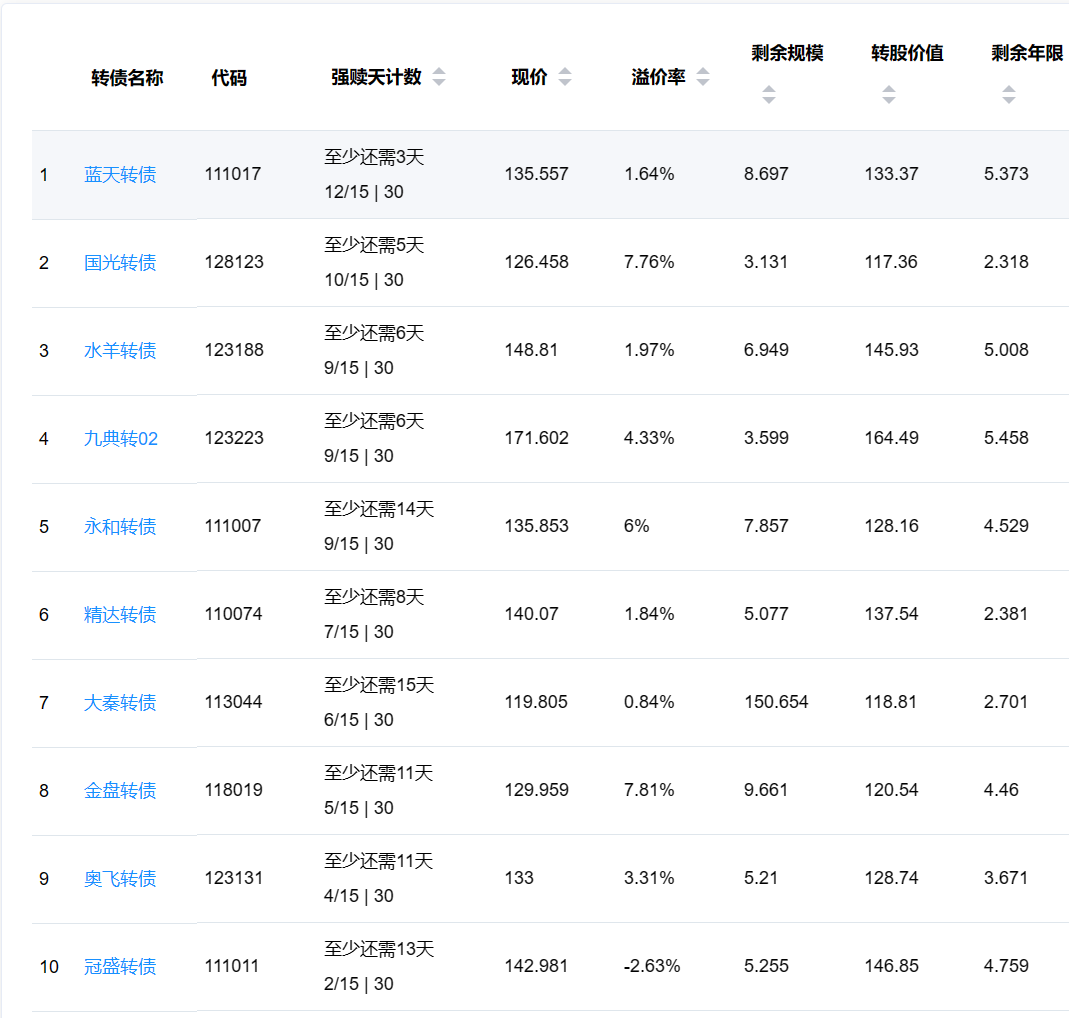
Task: Sort the table by 现价 arrows
Action: [565, 78]
